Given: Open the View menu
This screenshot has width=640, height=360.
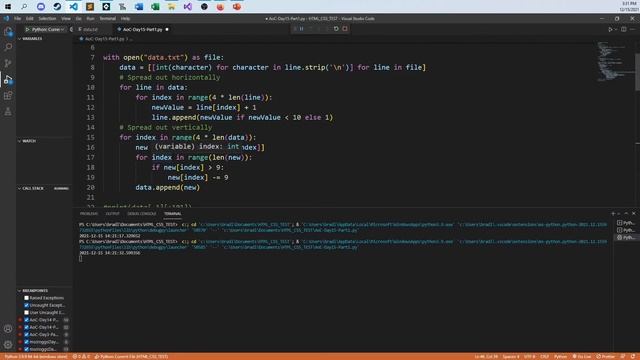Looking at the screenshot, I should 66,18.
